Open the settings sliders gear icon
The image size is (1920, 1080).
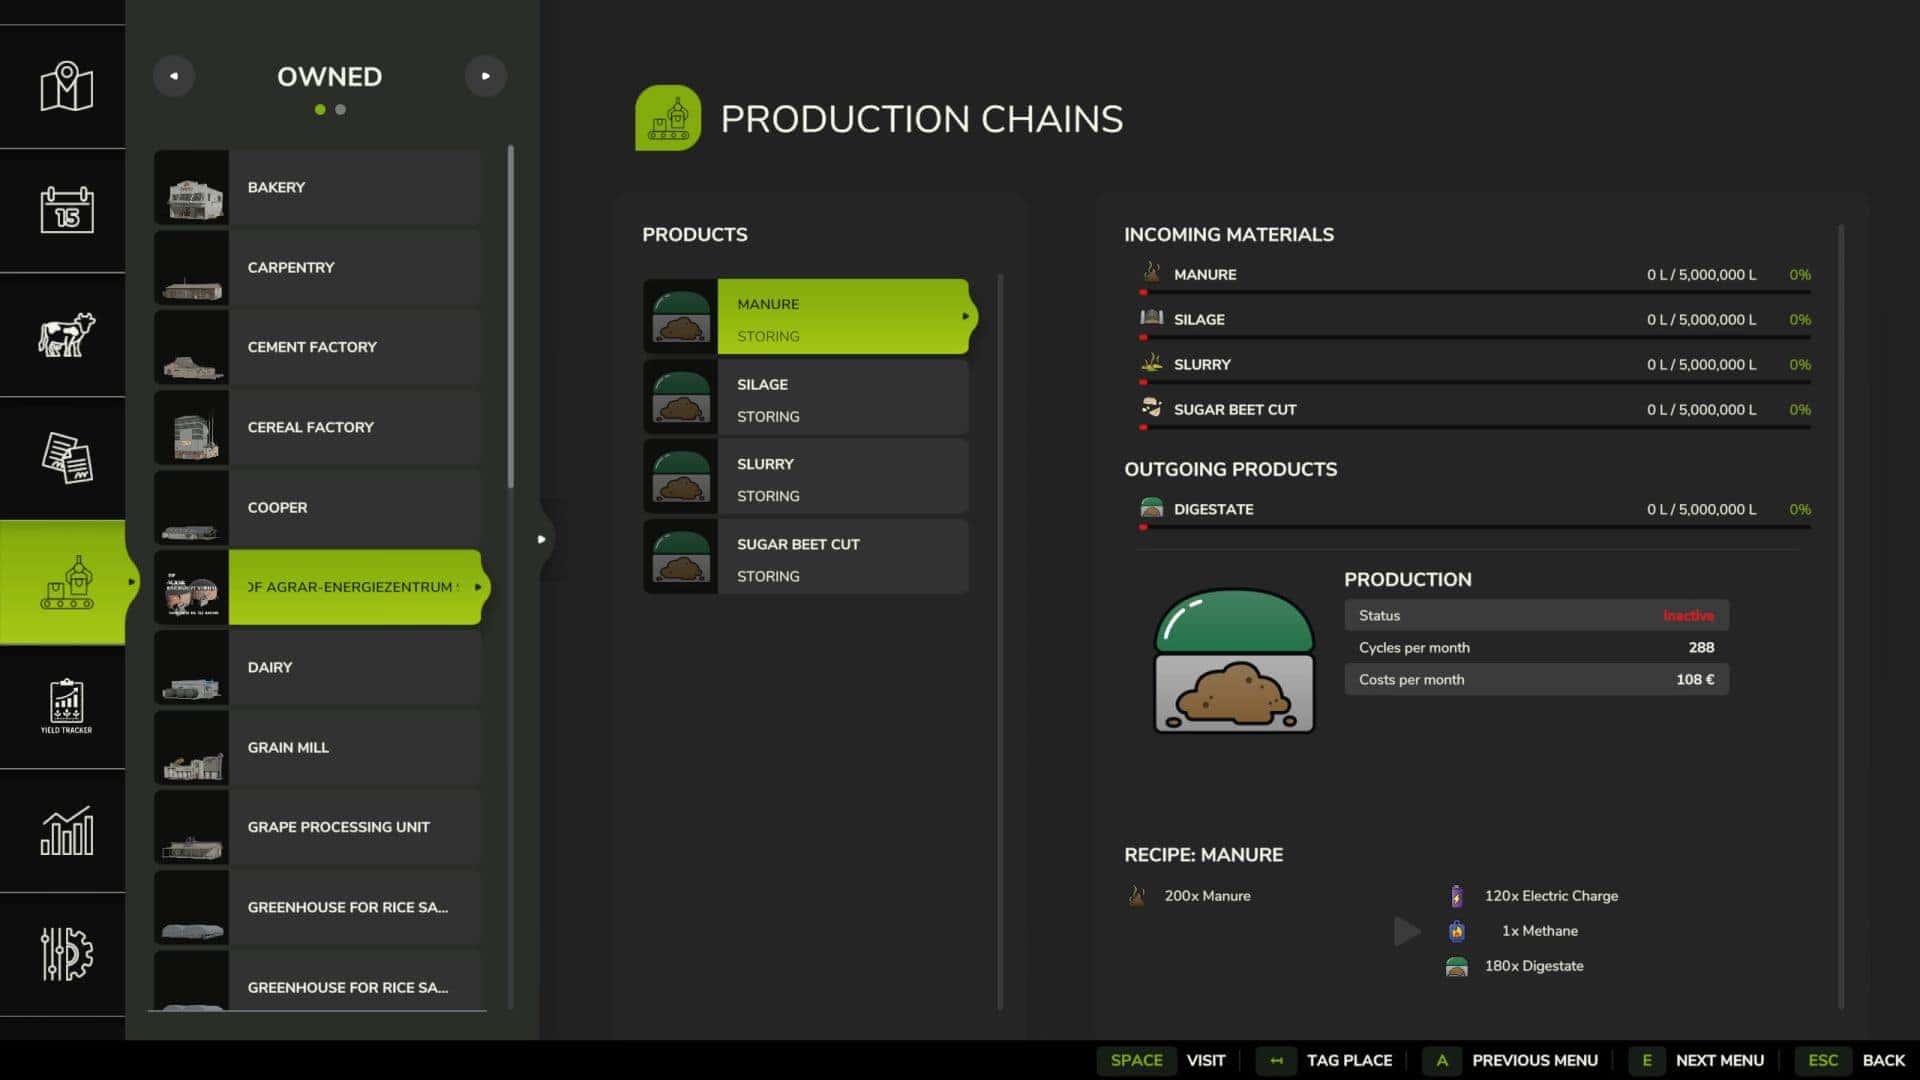tap(66, 954)
